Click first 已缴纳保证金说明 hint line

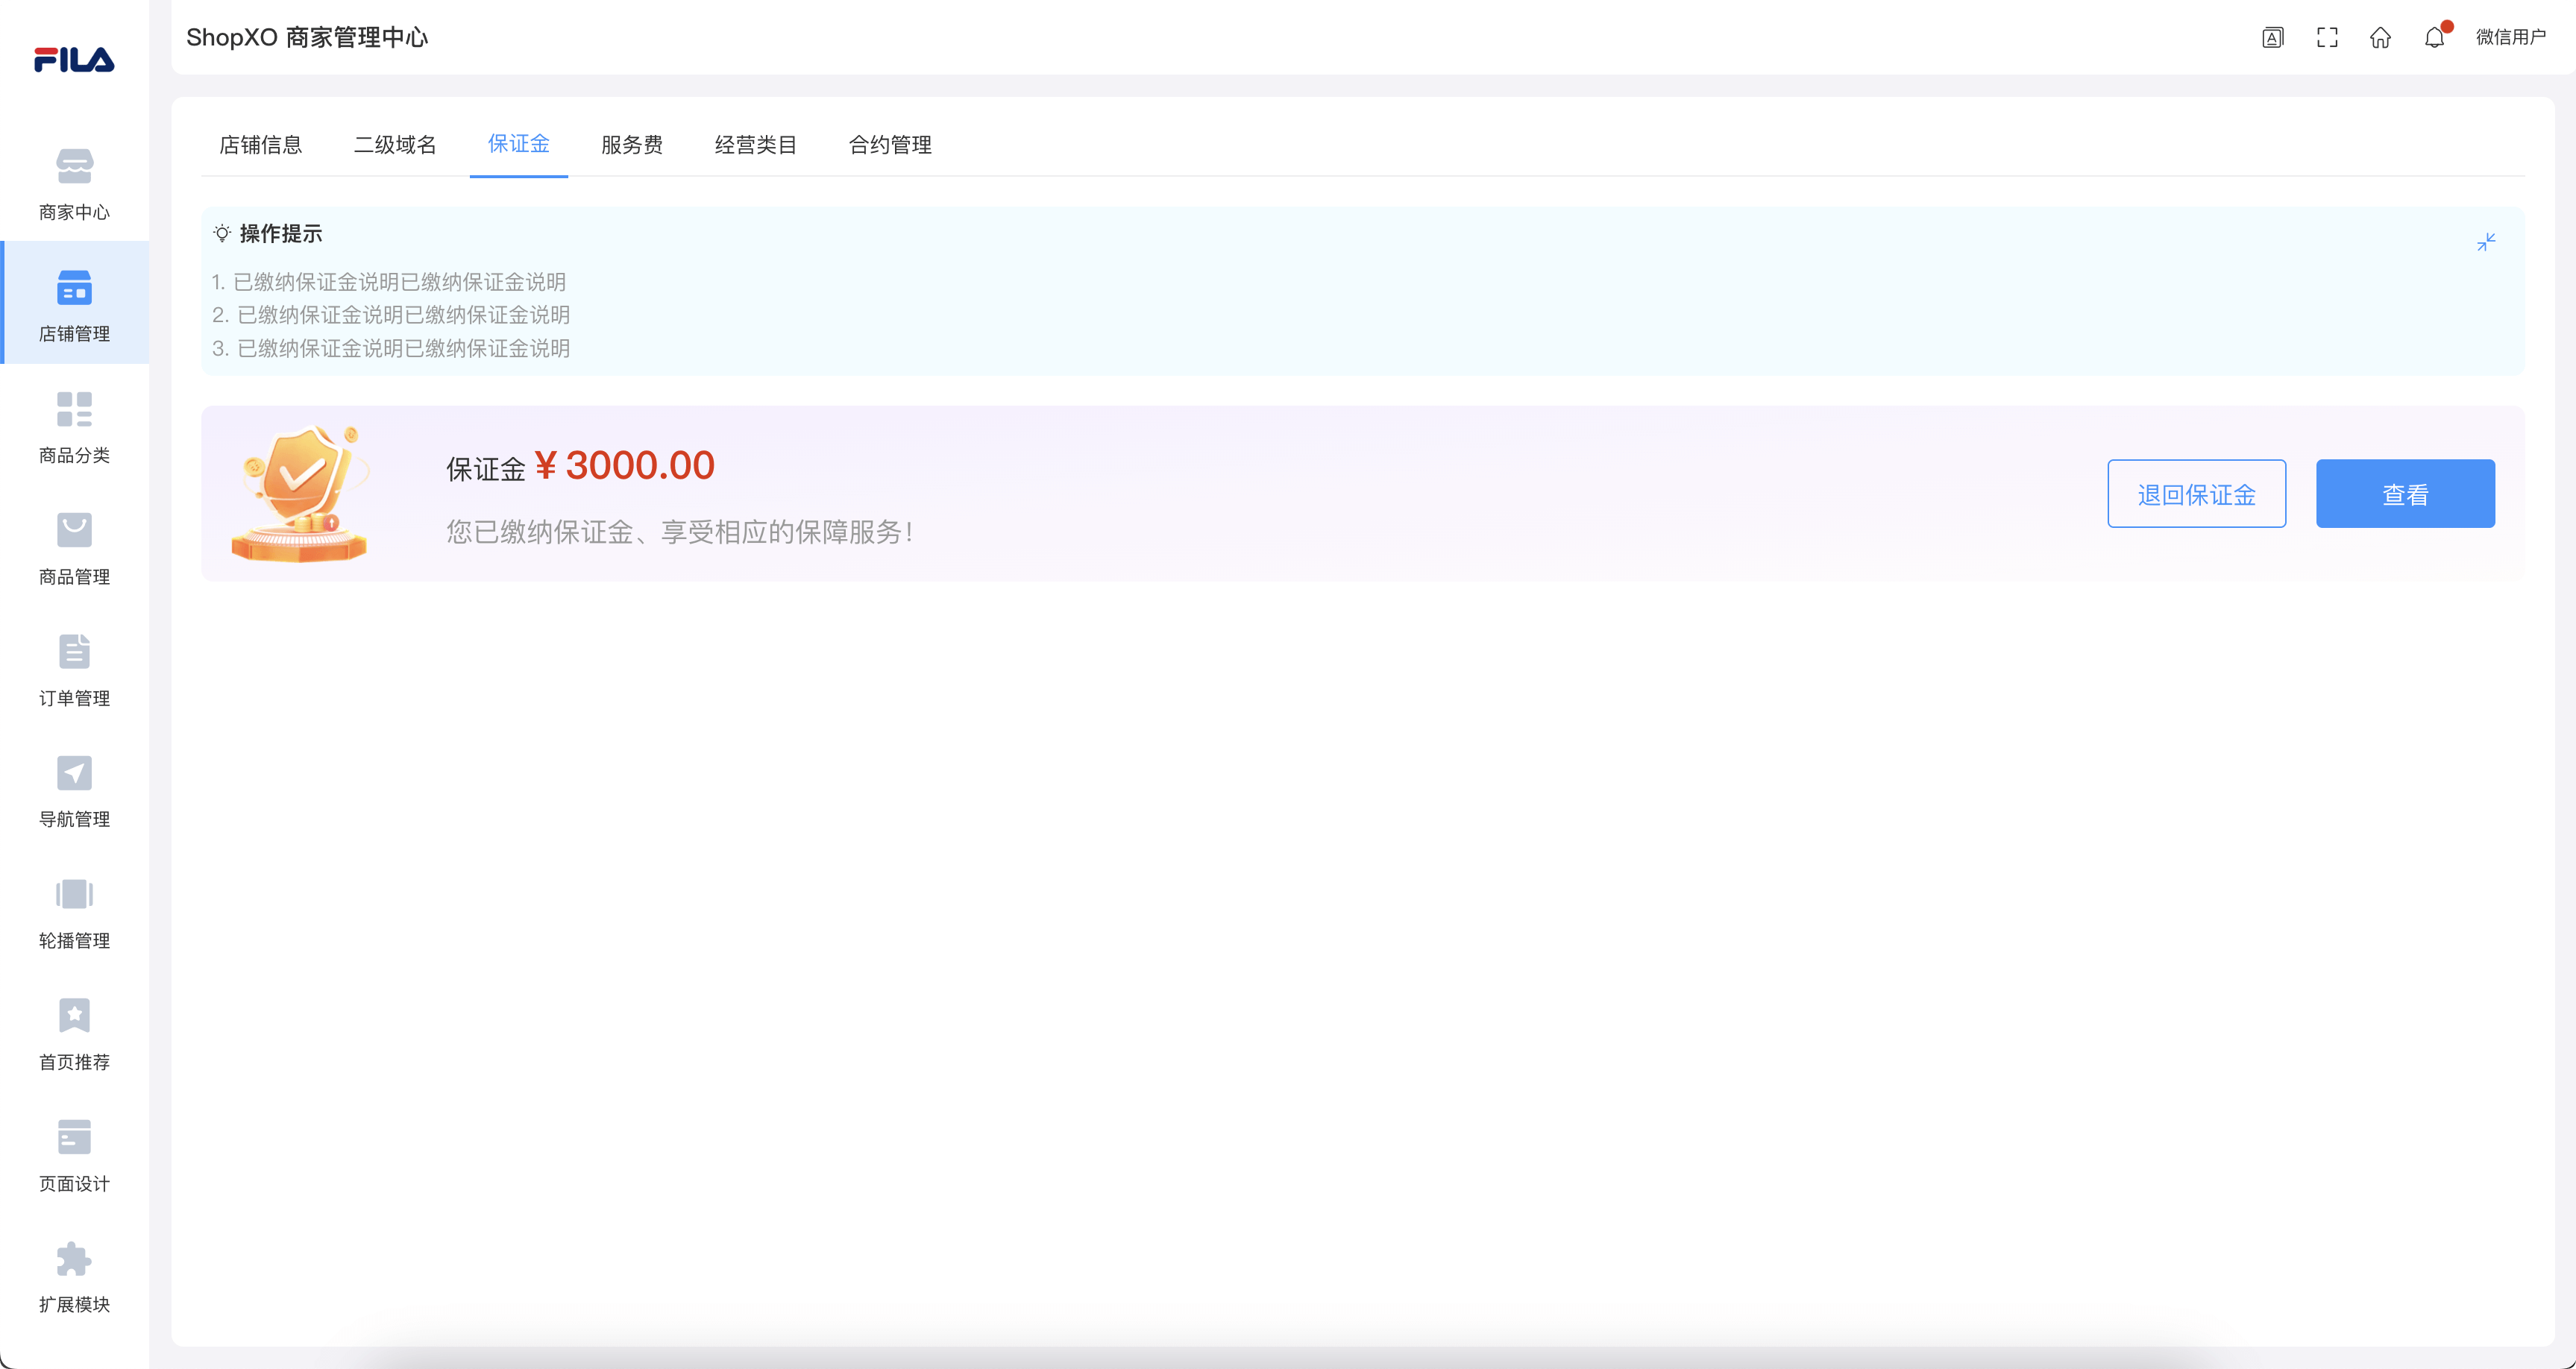pyautogui.click(x=389, y=282)
